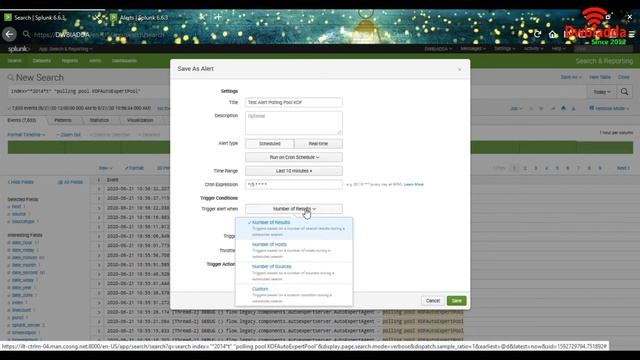Open All Fields link
This screenshot has height=360, width=640.
tap(70, 182)
